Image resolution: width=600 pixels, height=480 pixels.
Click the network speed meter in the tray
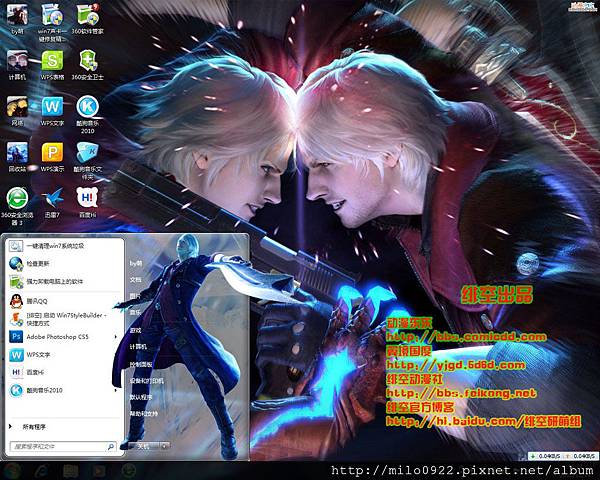562,456
